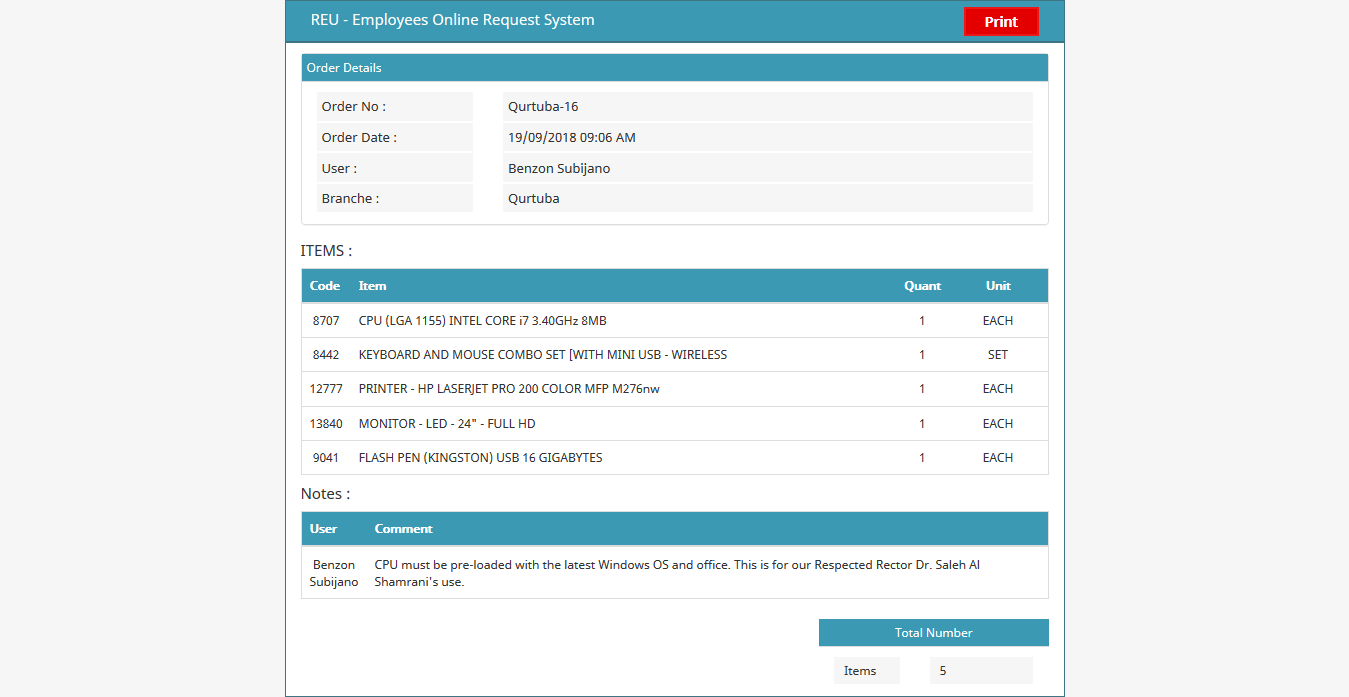The width and height of the screenshot is (1349, 697).
Task: Click the "Branche :" label
Action: (350, 199)
